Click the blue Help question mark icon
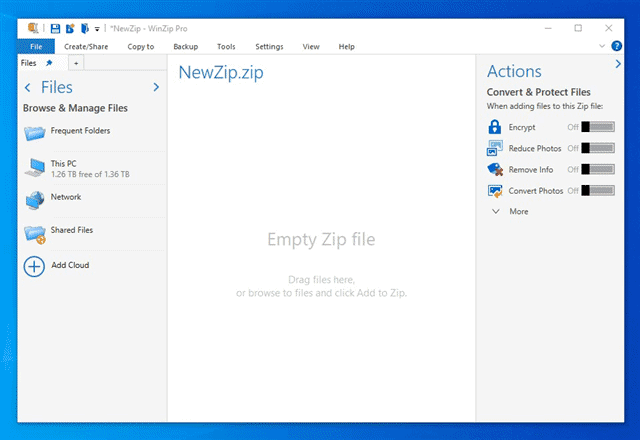The width and height of the screenshot is (640, 440). [x=616, y=46]
